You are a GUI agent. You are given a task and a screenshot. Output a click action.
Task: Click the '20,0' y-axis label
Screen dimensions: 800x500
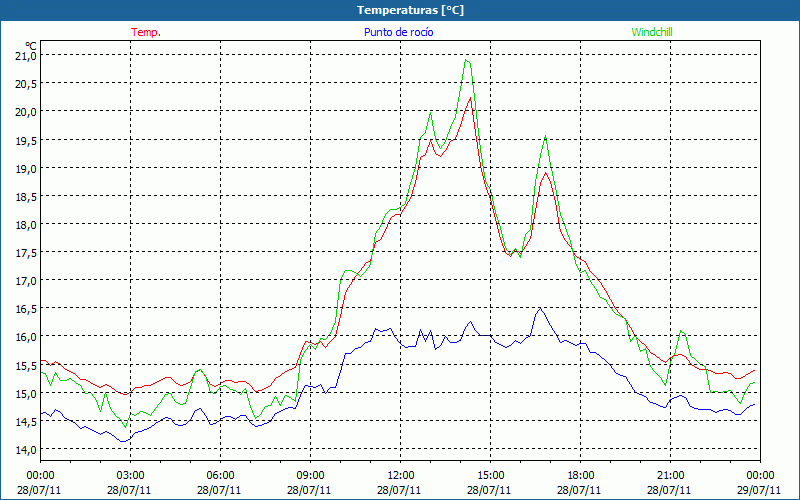(26, 112)
